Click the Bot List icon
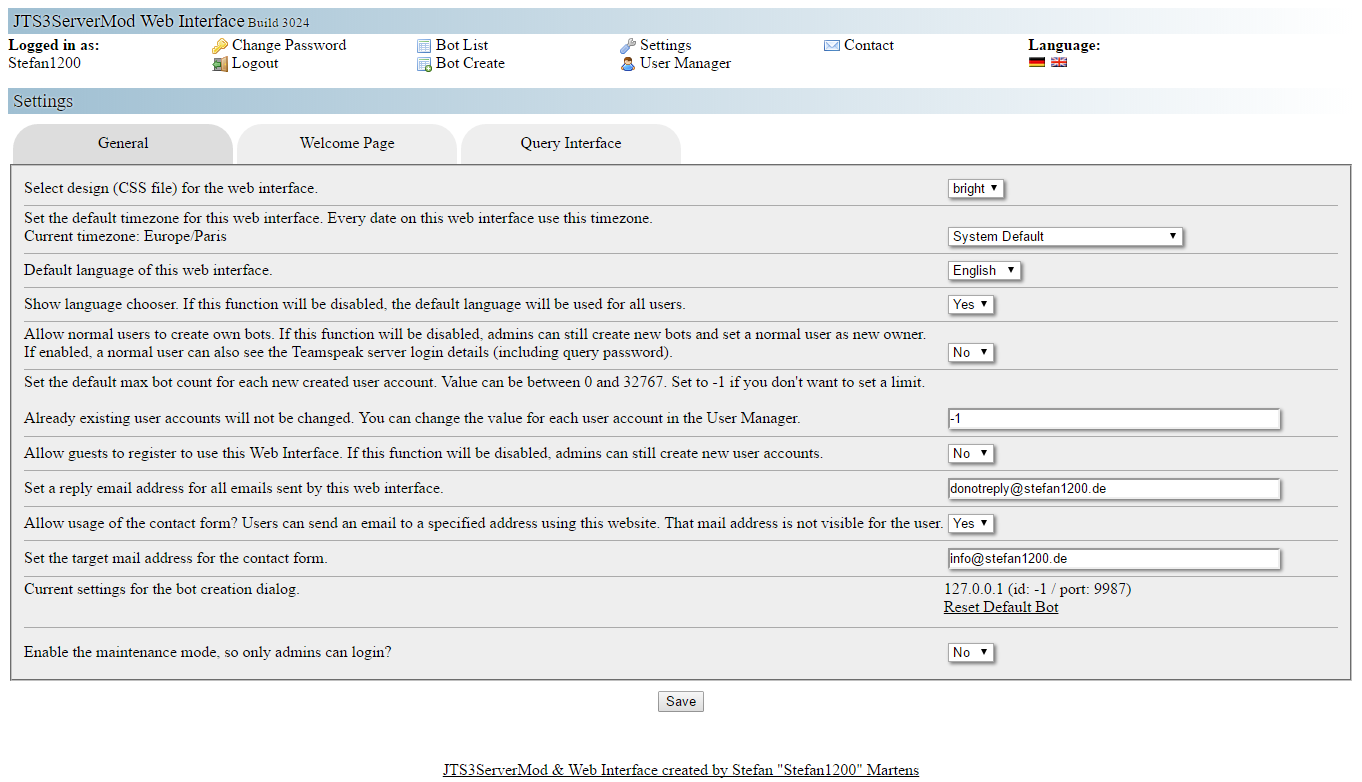 tap(424, 46)
